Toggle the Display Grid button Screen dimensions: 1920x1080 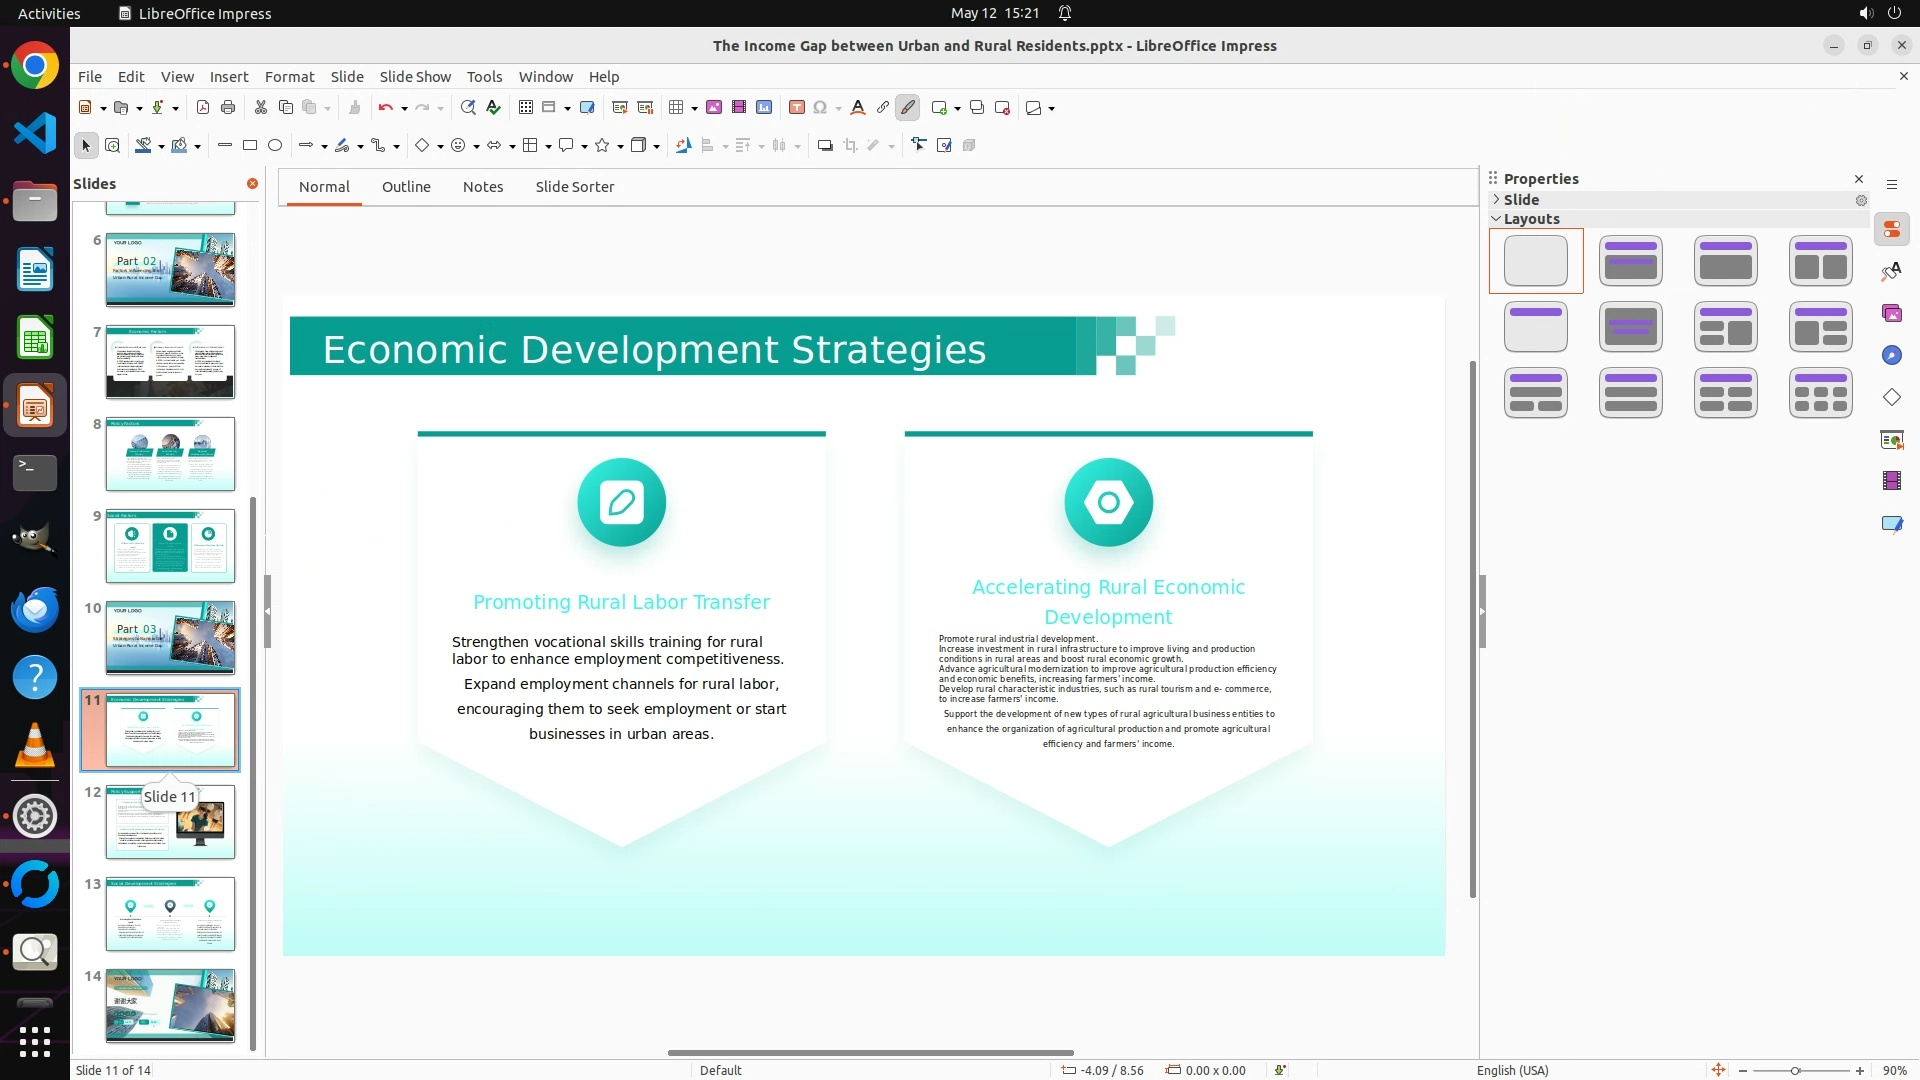[x=526, y=108]
